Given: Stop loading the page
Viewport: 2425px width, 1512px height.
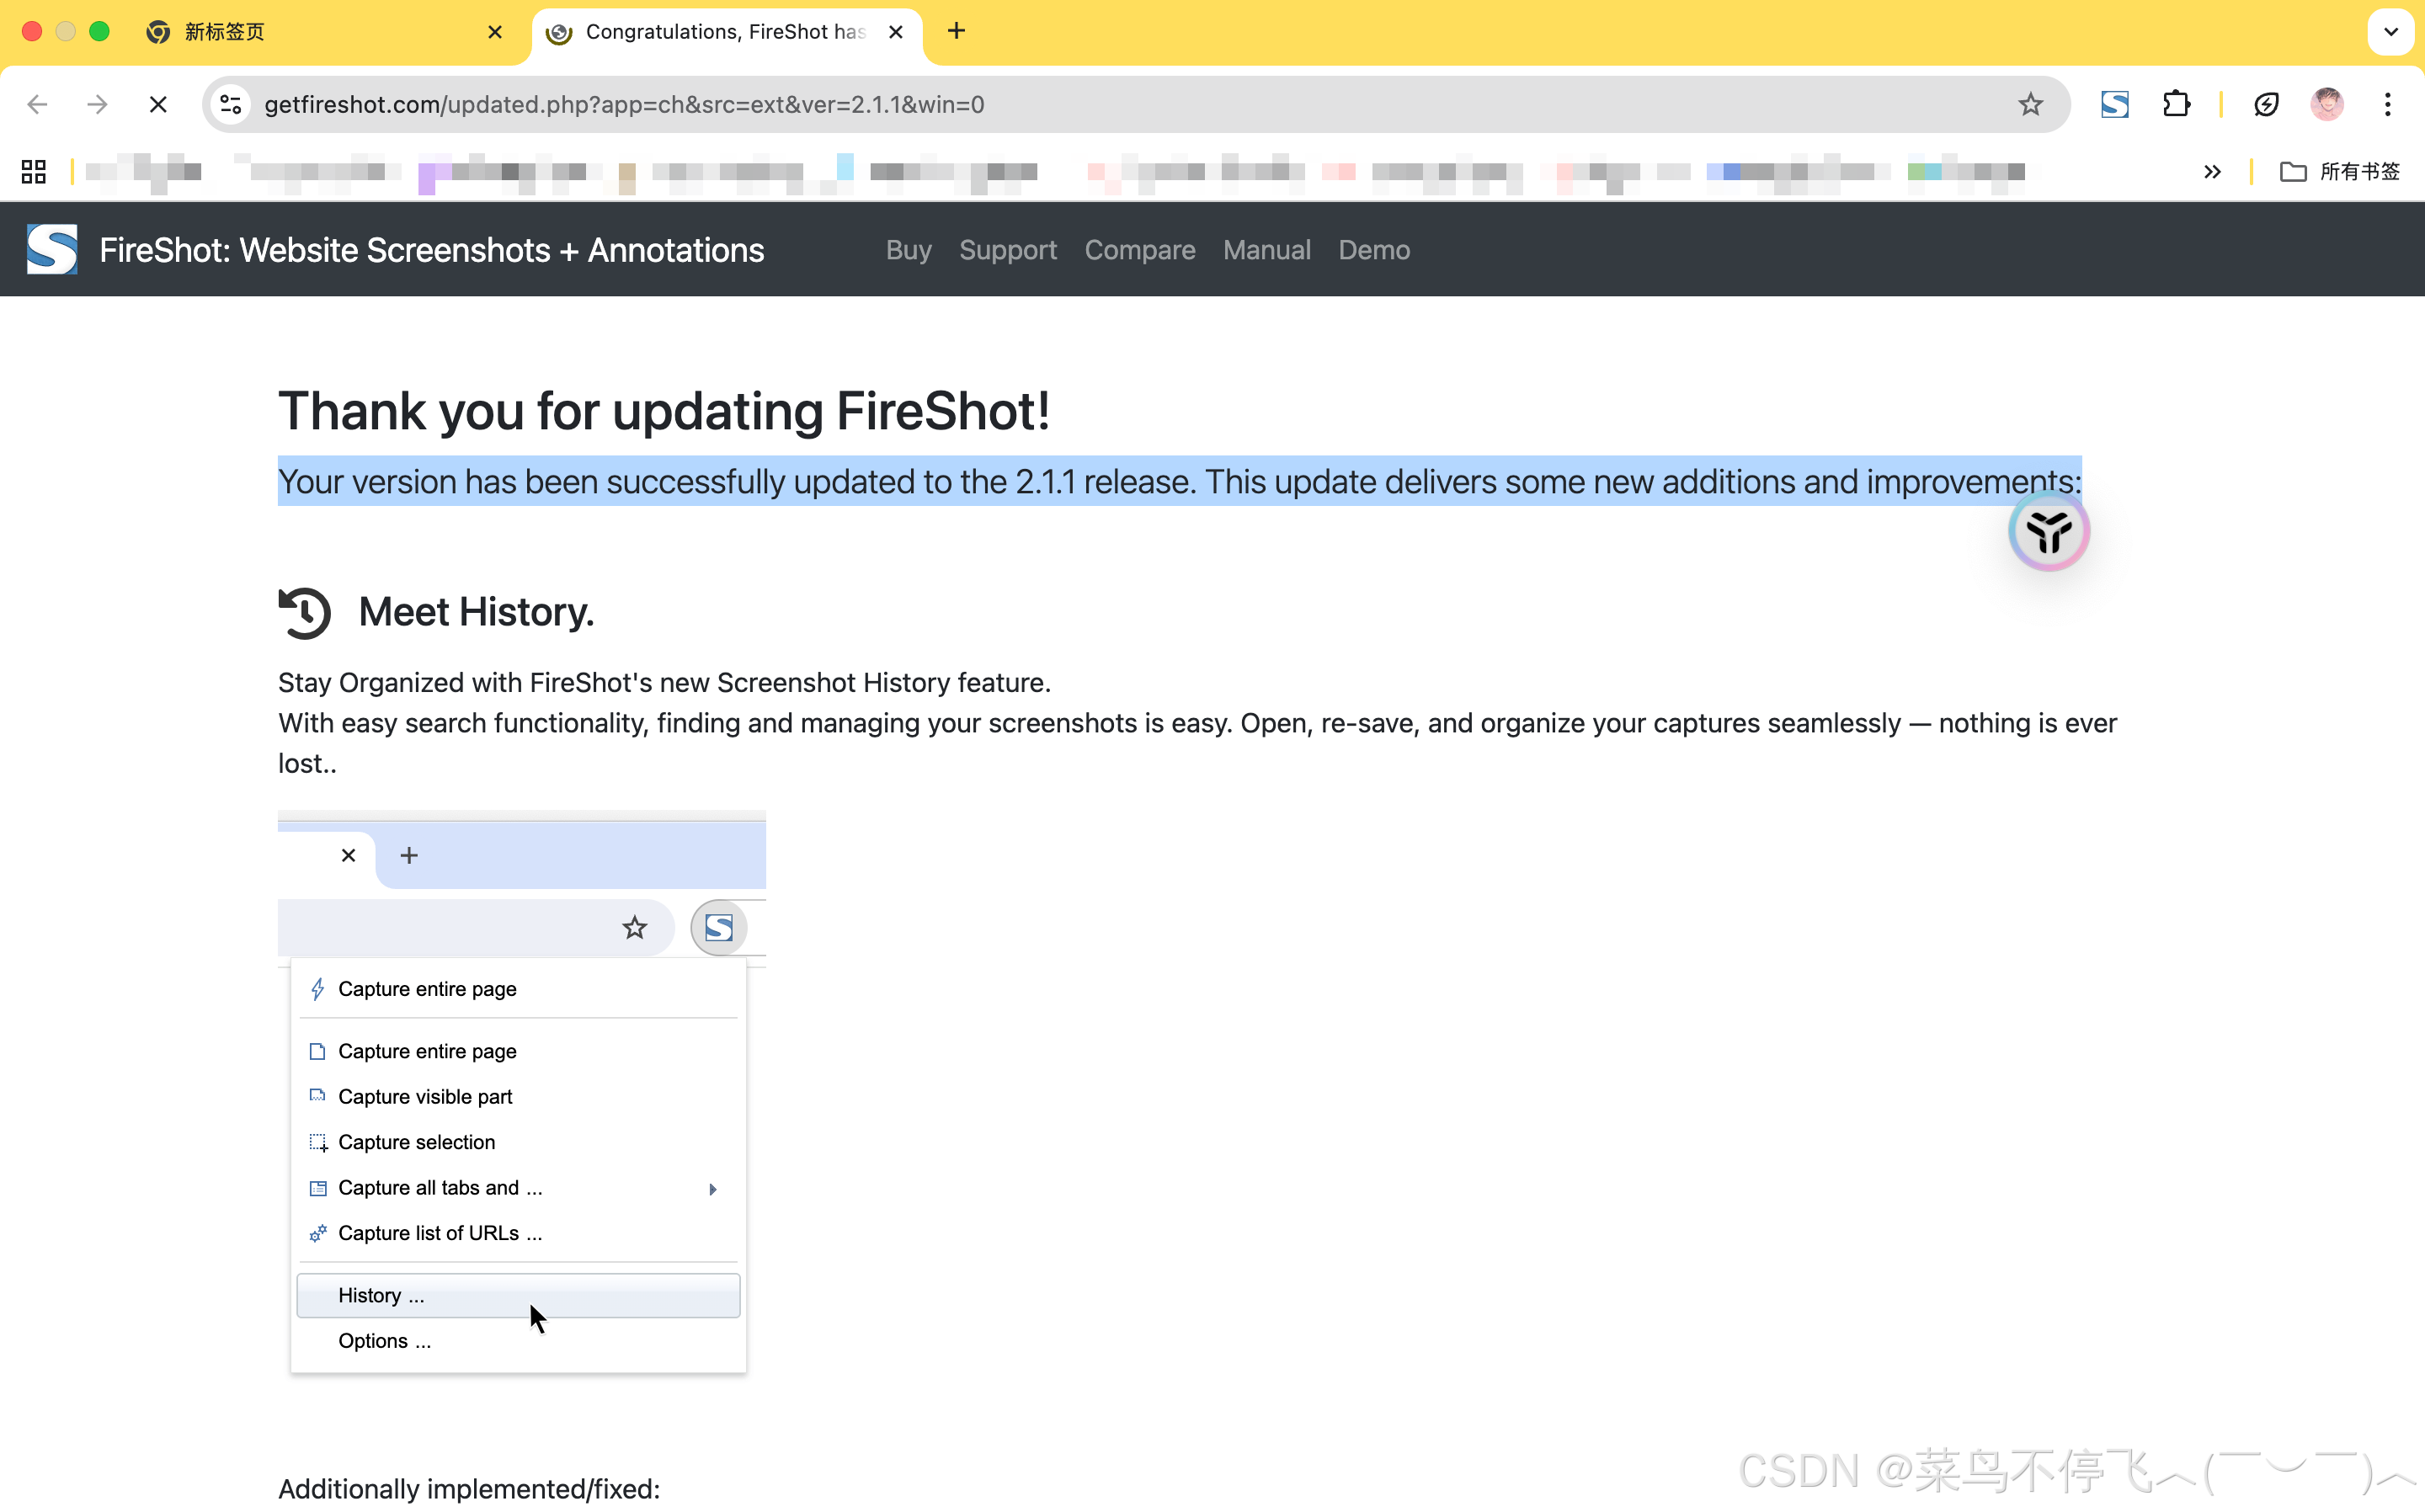Looking at the screenshot, I should 158,104.
